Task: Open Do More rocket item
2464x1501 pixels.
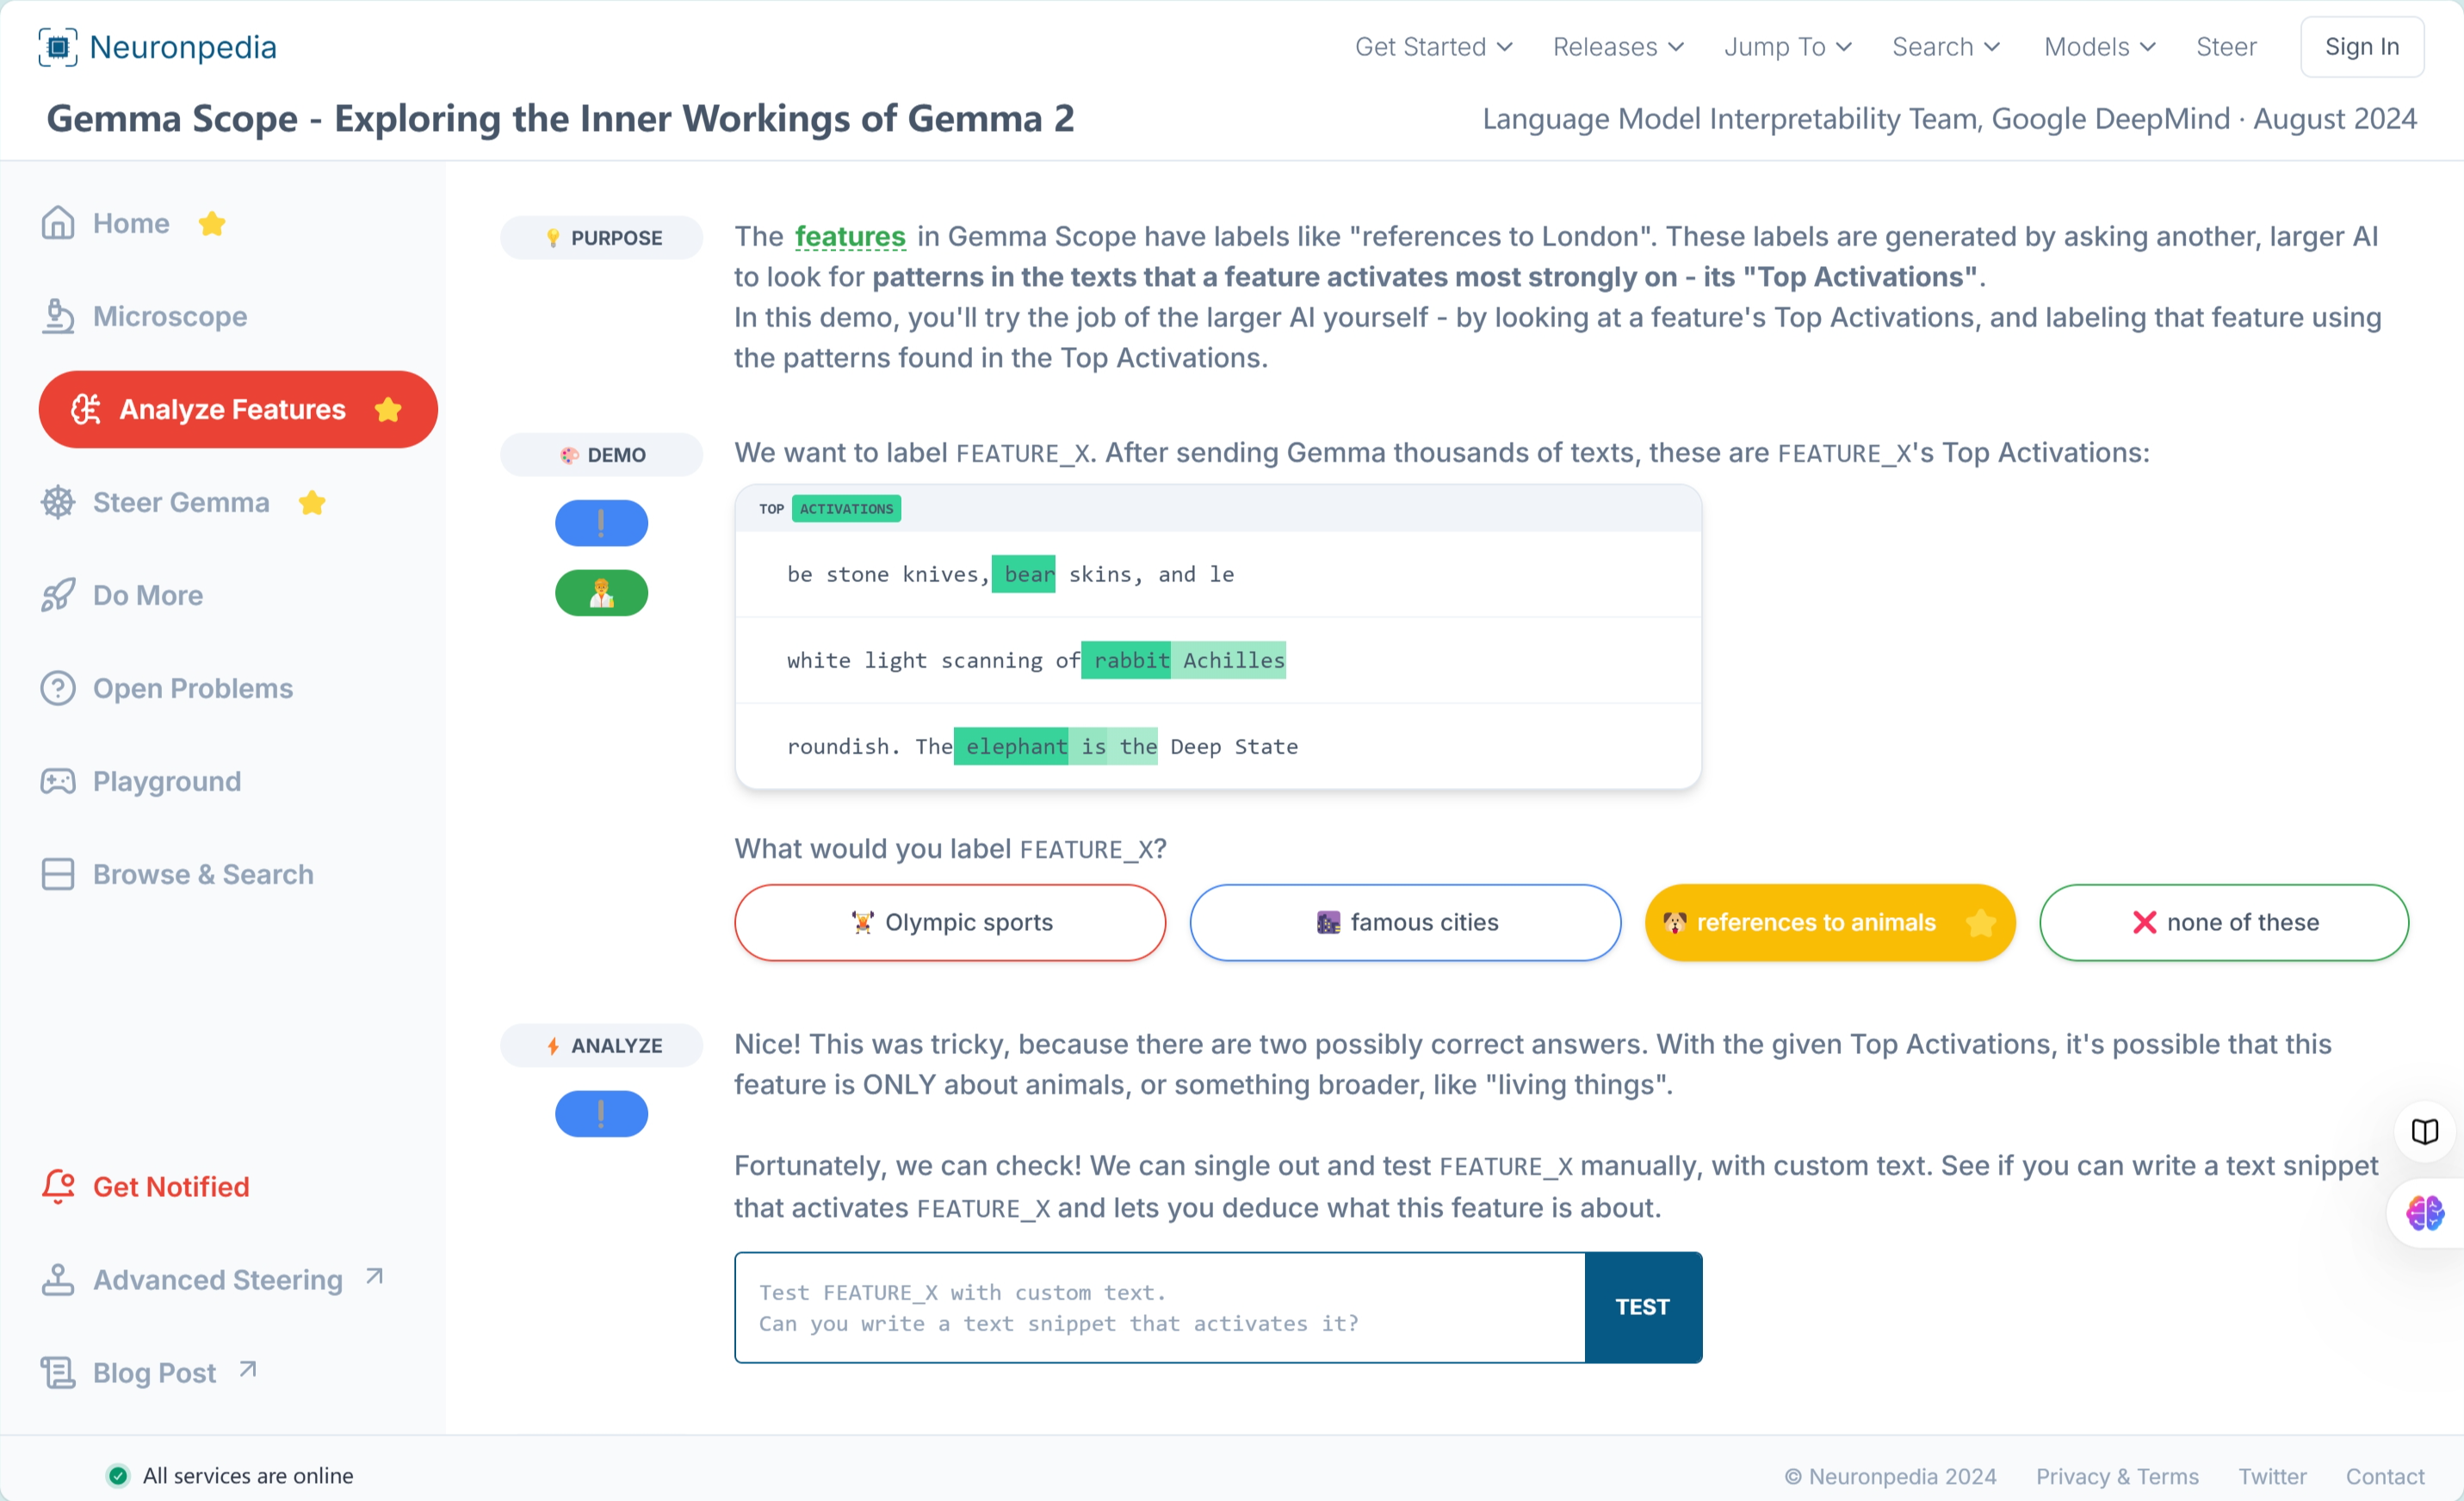Action: [122, 595]
